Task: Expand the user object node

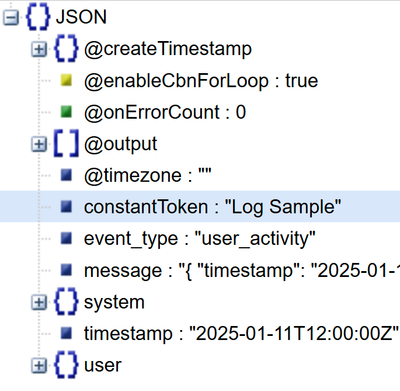Action: 39,365
